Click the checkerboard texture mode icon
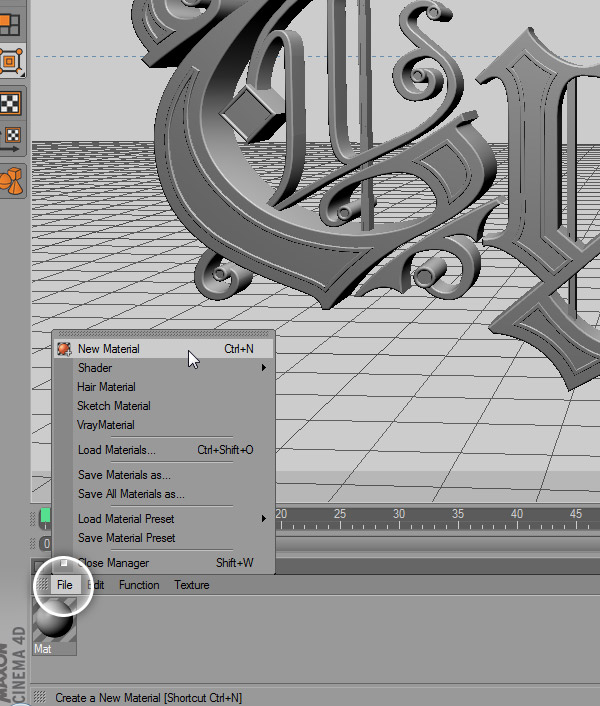The height and width of the screenshot is (706, 600). click(x=10, y=103)
